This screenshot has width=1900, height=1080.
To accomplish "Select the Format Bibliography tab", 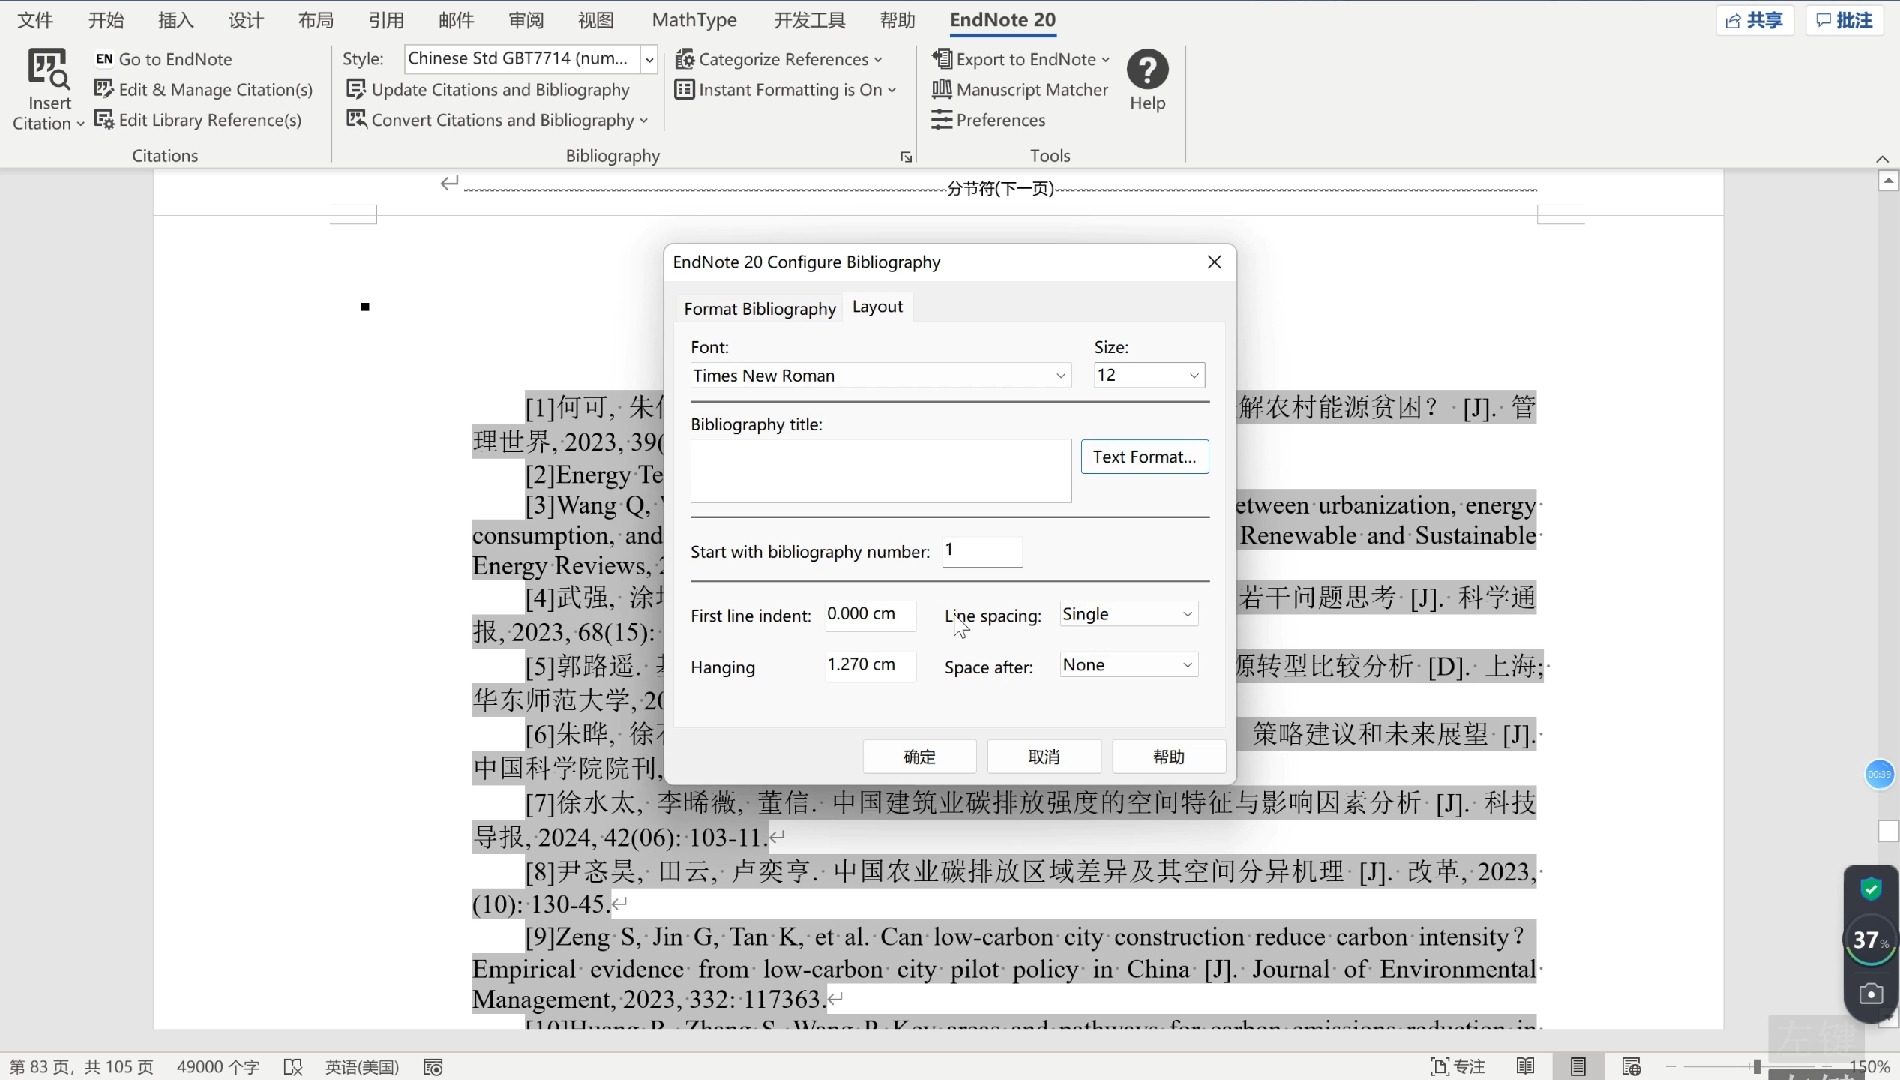I will (x=759, y=309).
